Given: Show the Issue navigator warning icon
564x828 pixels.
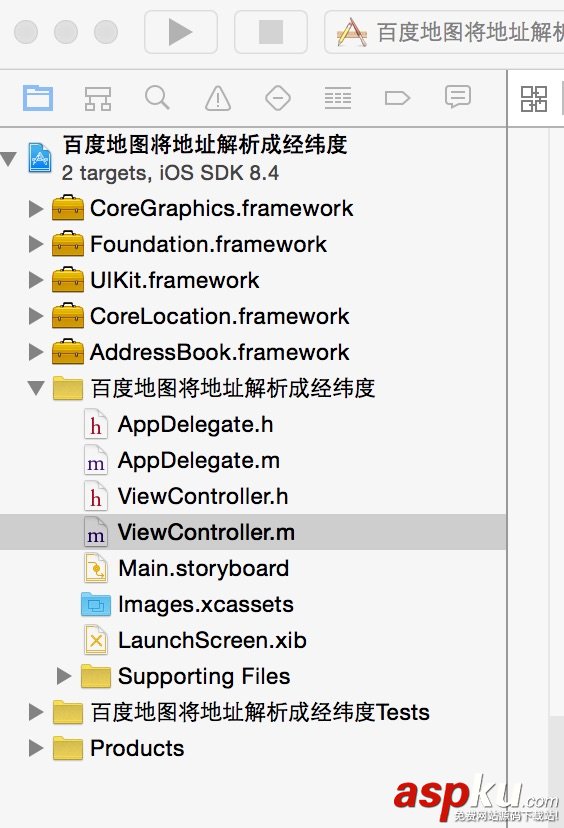Looking at the screenshot, I should 218,98.
